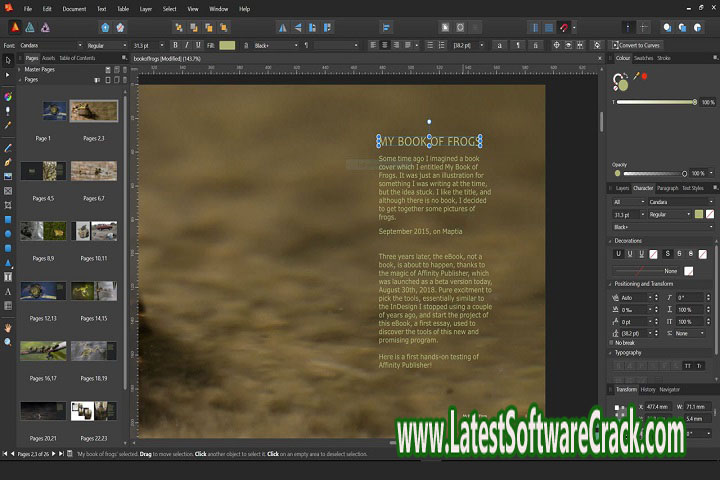Screen dimensions: 720x480
Task: Switch to the Paragraph tab
Action: [x=667, y=188]
